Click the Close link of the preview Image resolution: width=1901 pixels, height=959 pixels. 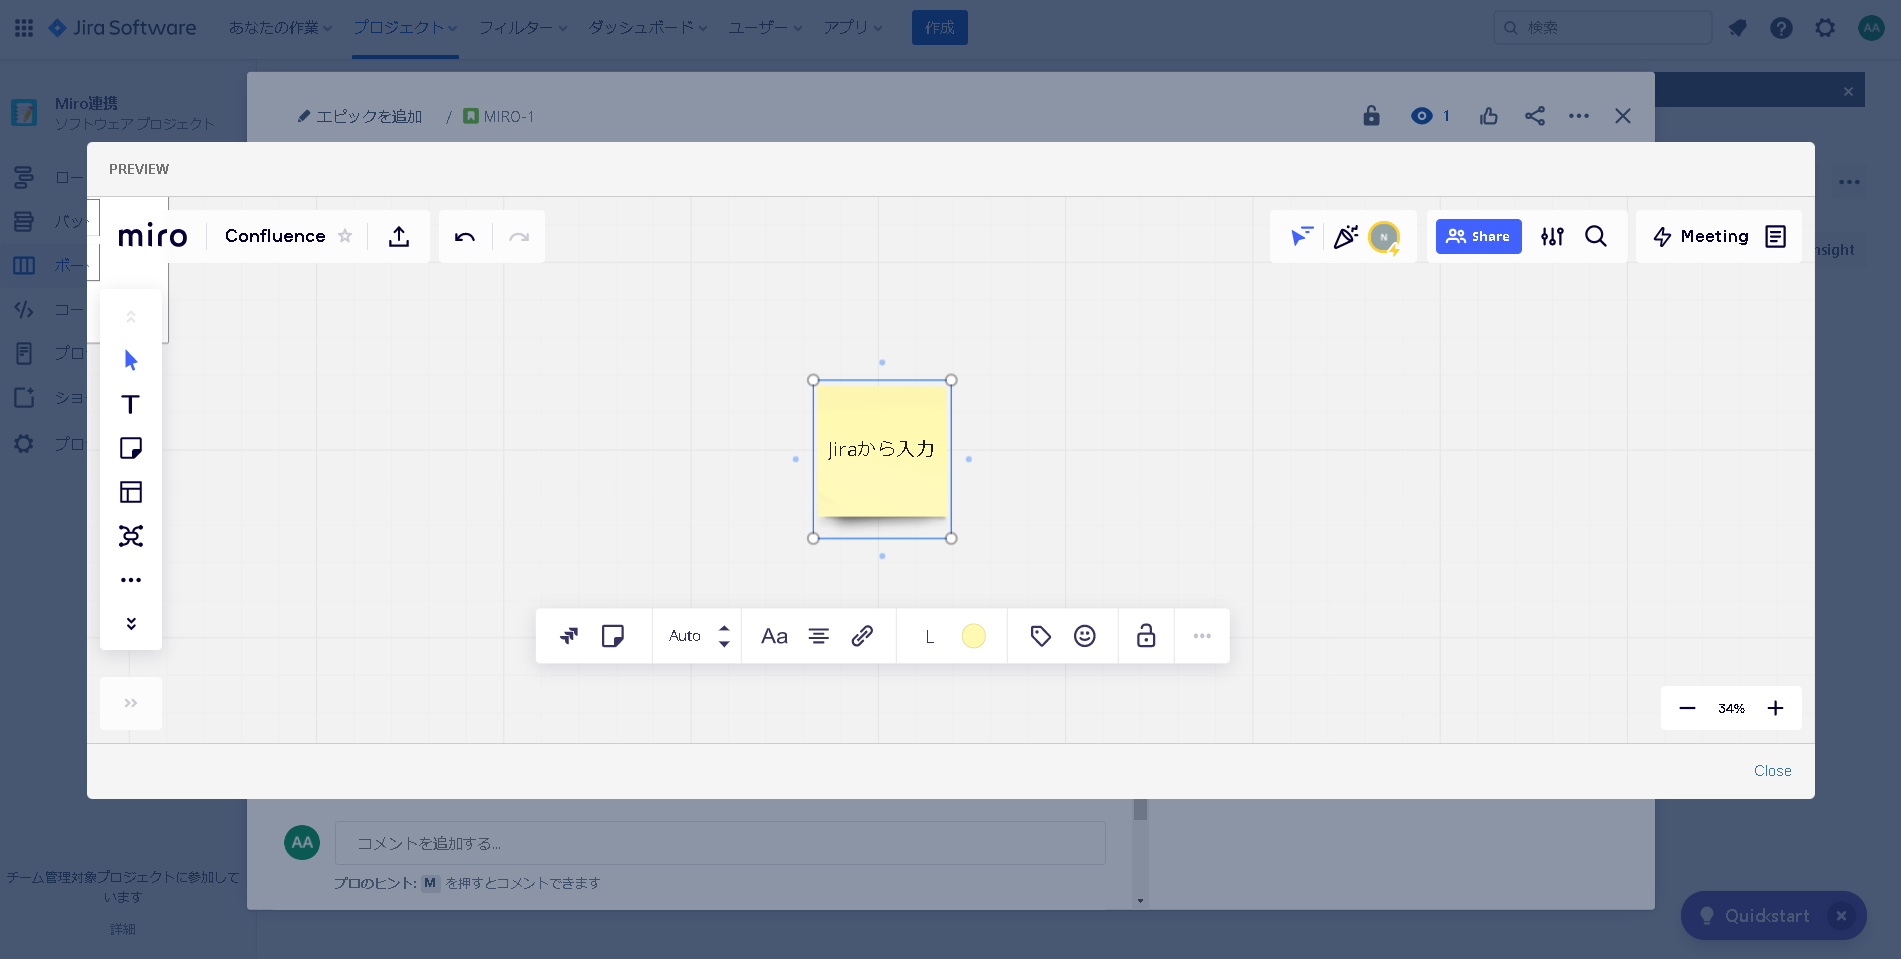(1772, 771)
